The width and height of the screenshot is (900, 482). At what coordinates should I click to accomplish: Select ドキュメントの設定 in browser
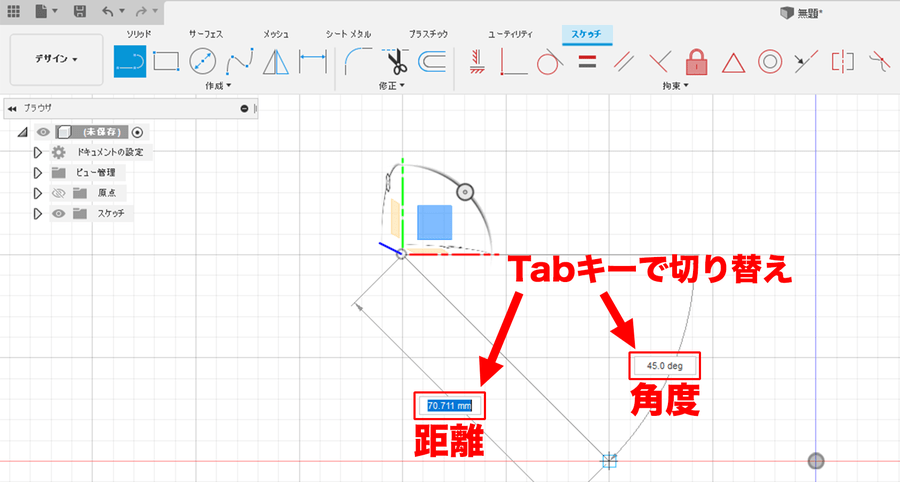pos(110,152)
